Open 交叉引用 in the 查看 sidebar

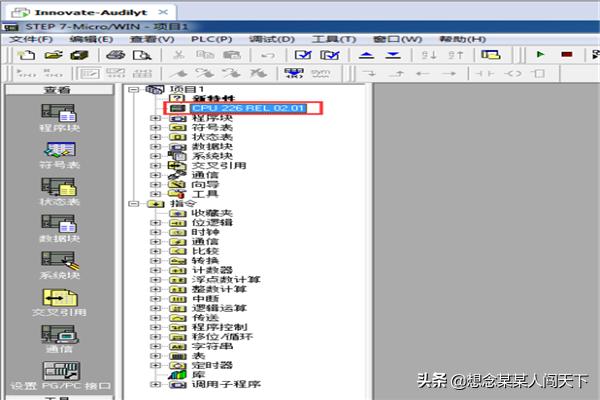tap(59, 302)
